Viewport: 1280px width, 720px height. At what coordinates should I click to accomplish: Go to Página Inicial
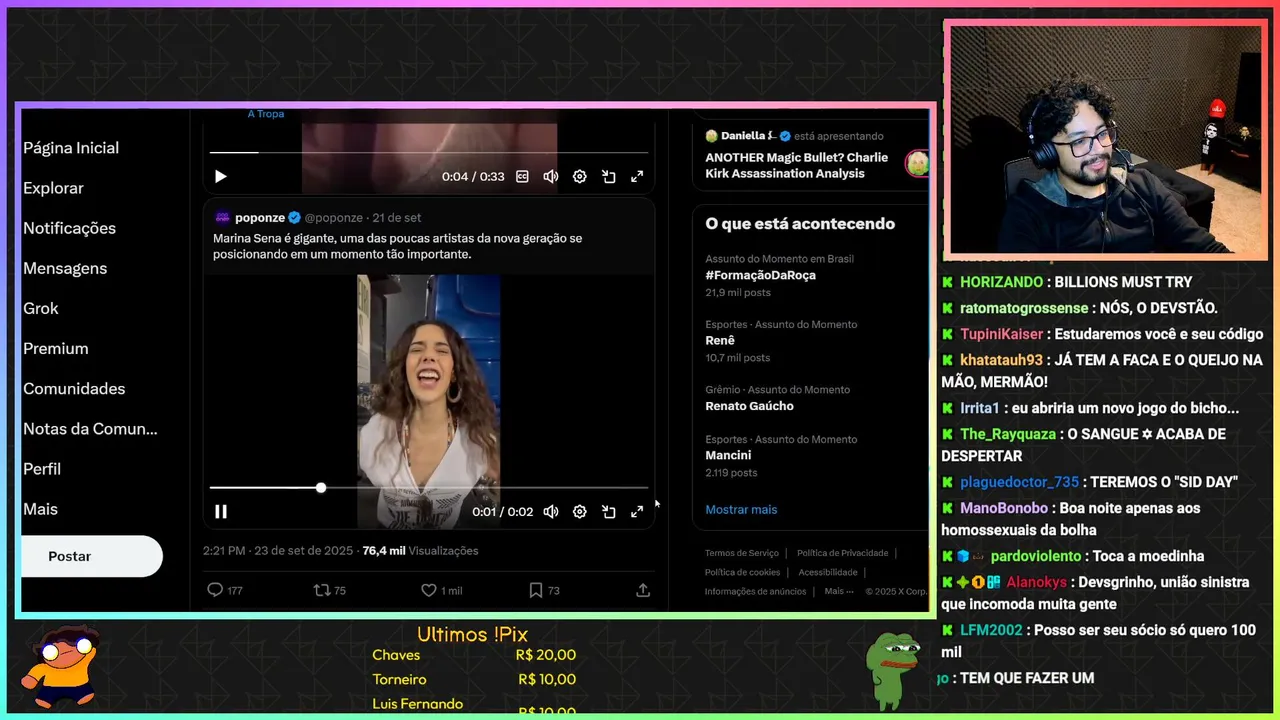pos(71,148)
